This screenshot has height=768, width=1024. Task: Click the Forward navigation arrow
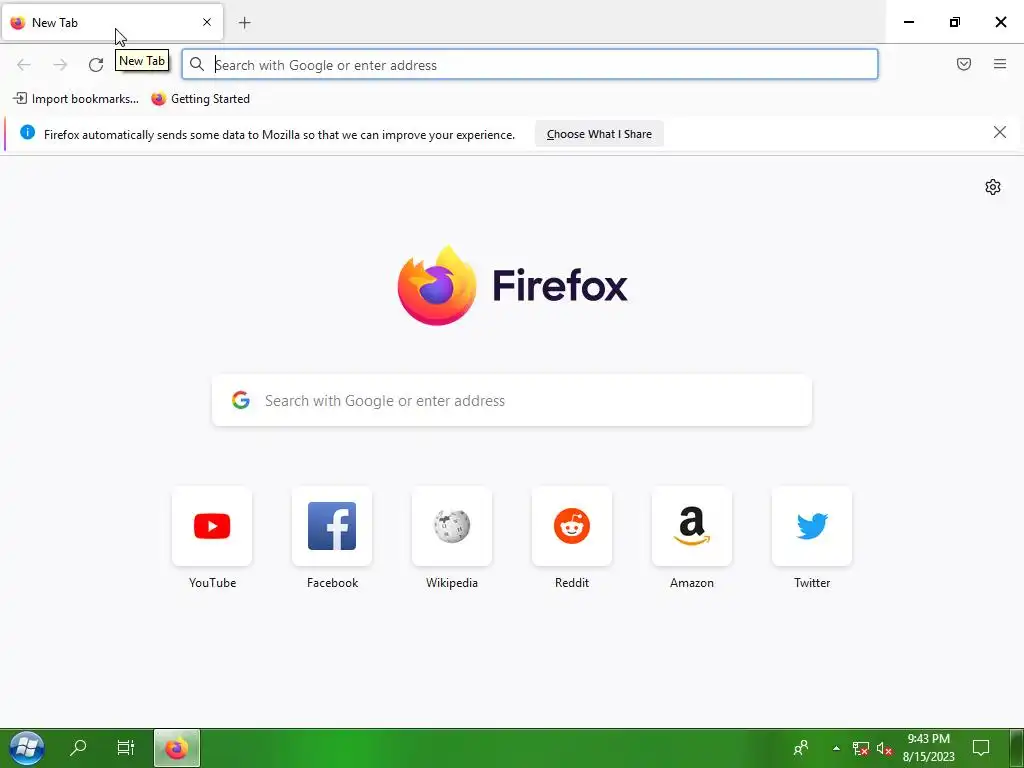[60, 65]
